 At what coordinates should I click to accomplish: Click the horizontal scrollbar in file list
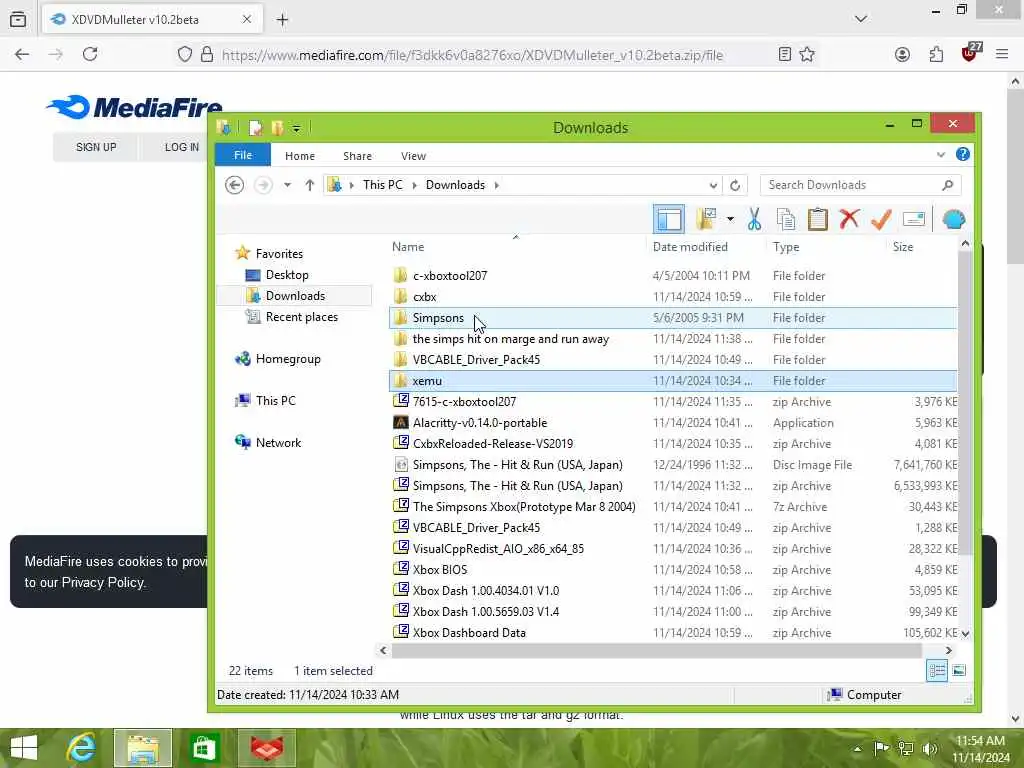pyautogui.click(x=656, y=650)
